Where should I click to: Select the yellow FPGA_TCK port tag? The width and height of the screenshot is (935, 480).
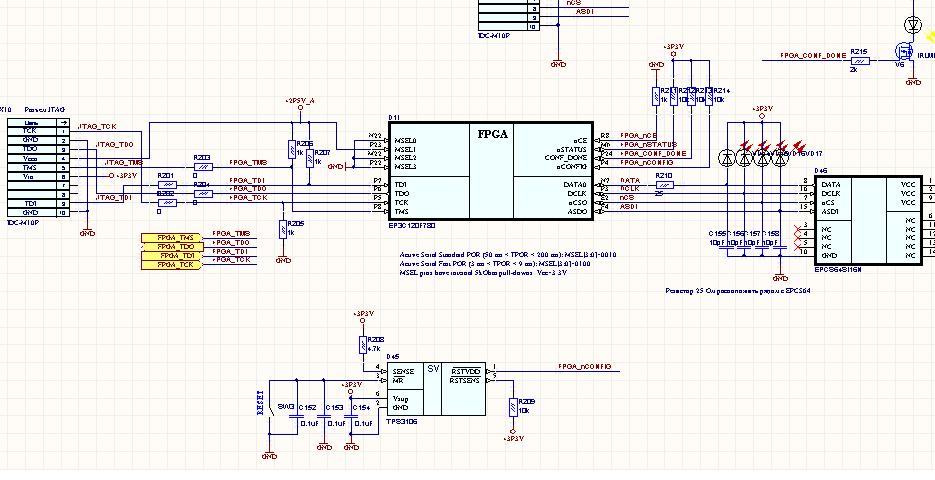[173, 264]
